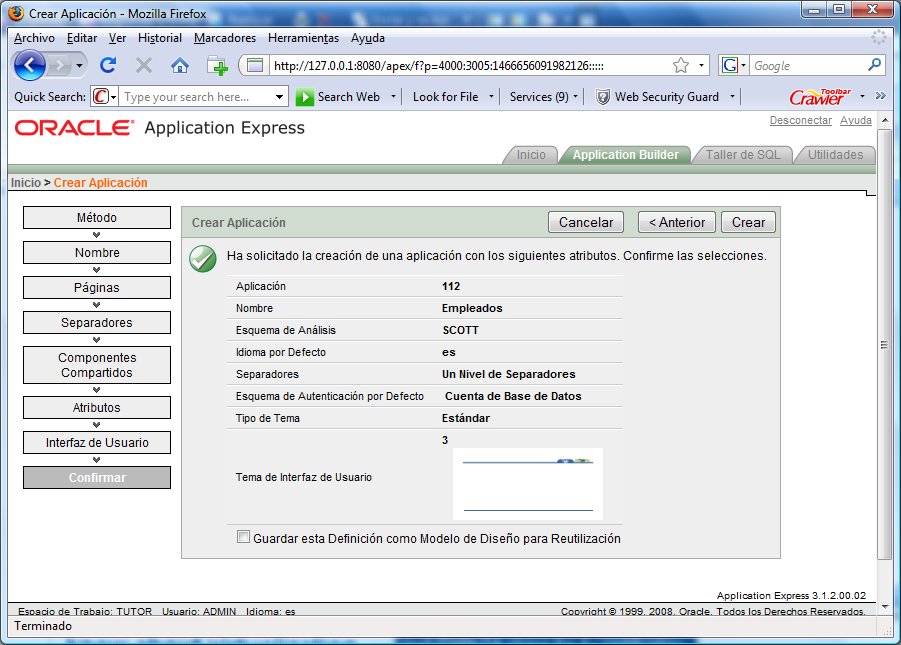Go back with the Firefox back arrow
The width and height of the screenshot is (901, 645).
(x=30, y=65)
